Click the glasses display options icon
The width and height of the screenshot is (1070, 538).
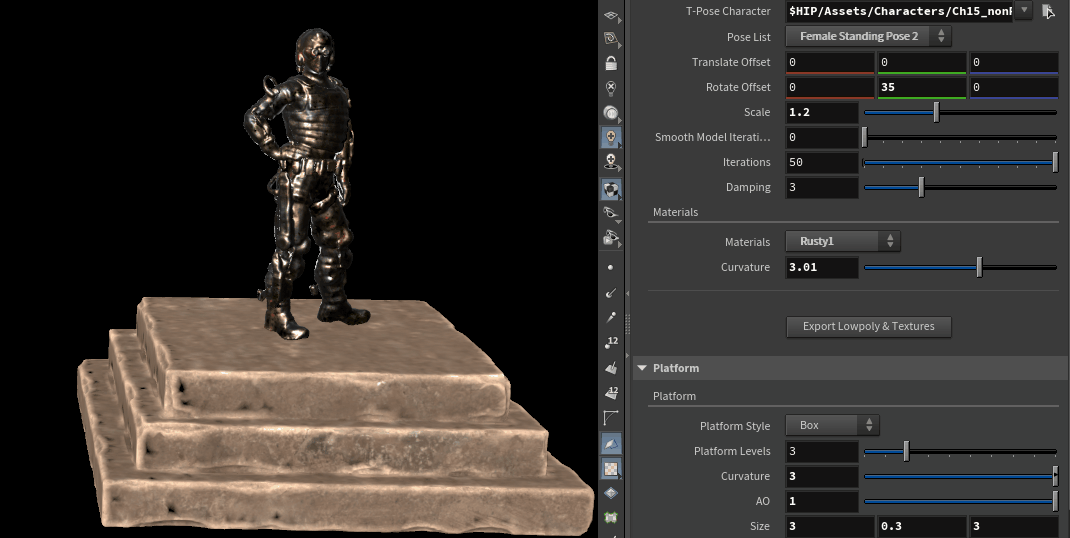[611, 213]
